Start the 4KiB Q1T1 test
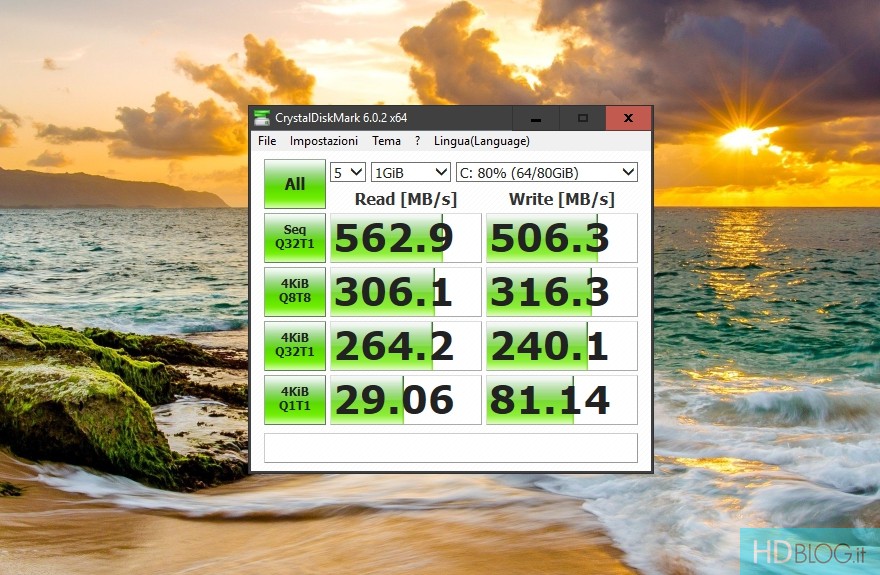The height and width of the screenshot is (575, 880). [x=295, y=399]
